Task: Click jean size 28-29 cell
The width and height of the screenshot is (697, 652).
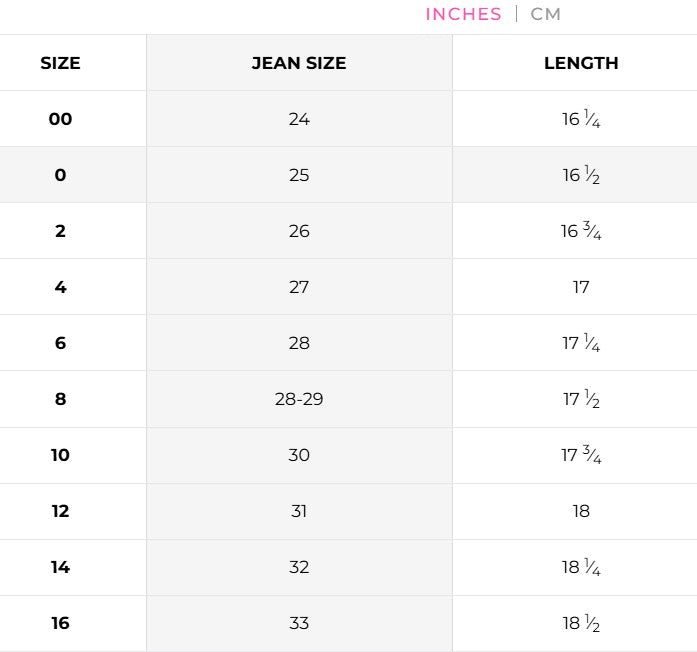Action: click(x=299, y=399)
